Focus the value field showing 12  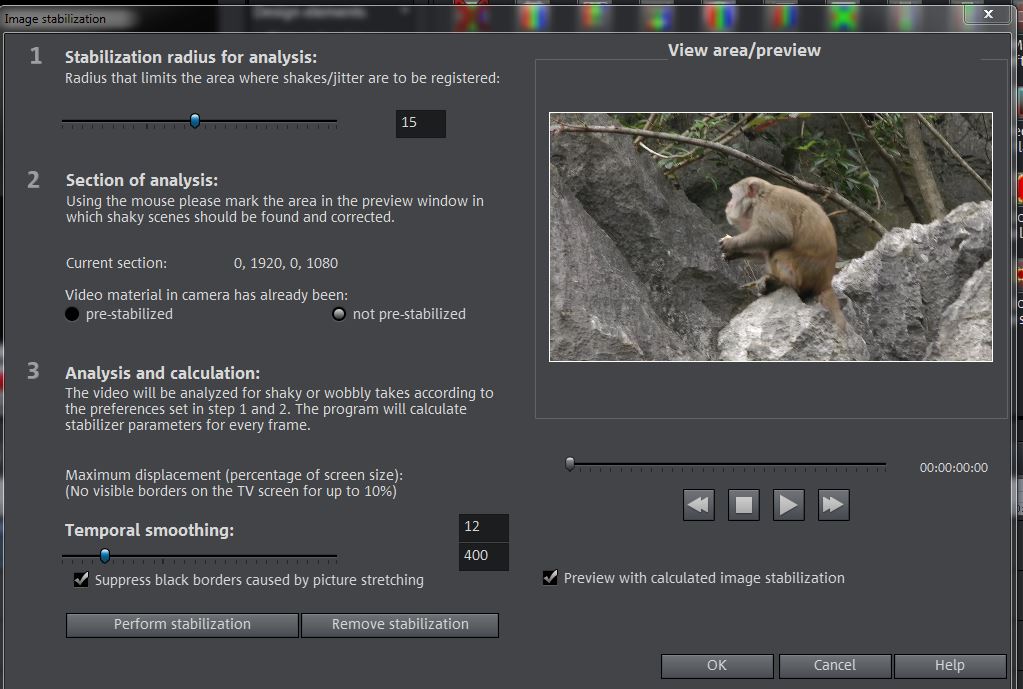(x=483, y=527)
